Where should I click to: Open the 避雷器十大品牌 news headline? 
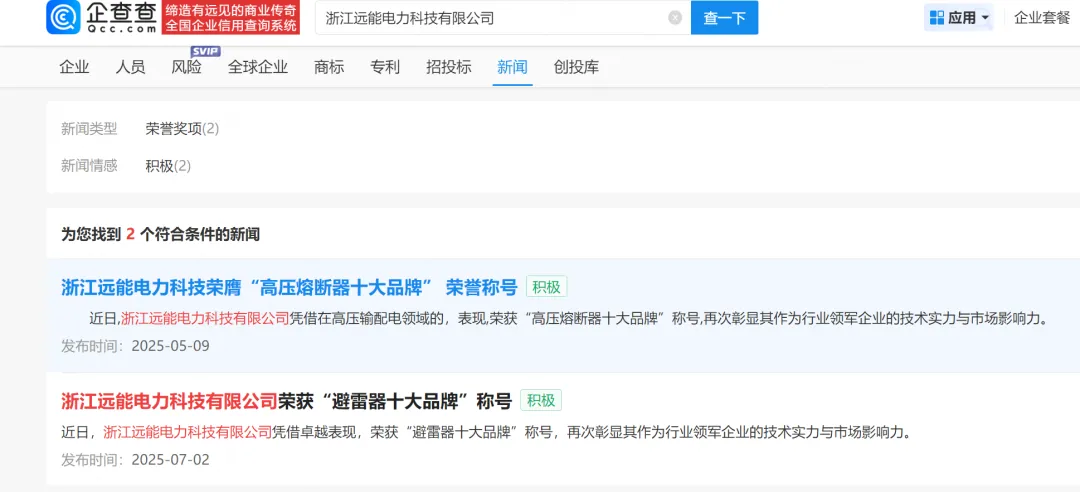286,400
